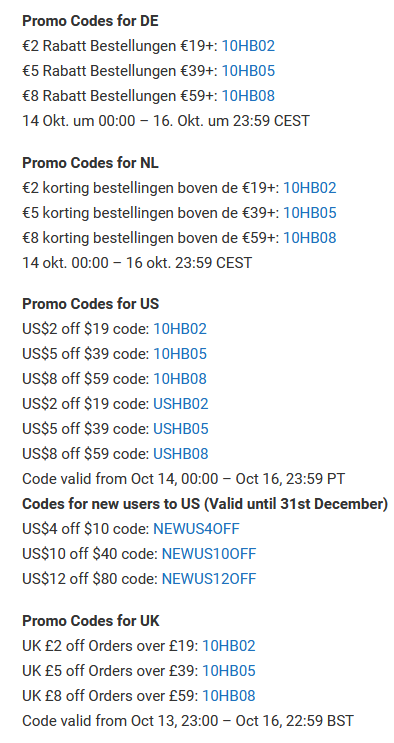The height and width of the screenshot is (743, 394).
Task: Click the USHB02 promo code
Action: click(x=181, y=404)
